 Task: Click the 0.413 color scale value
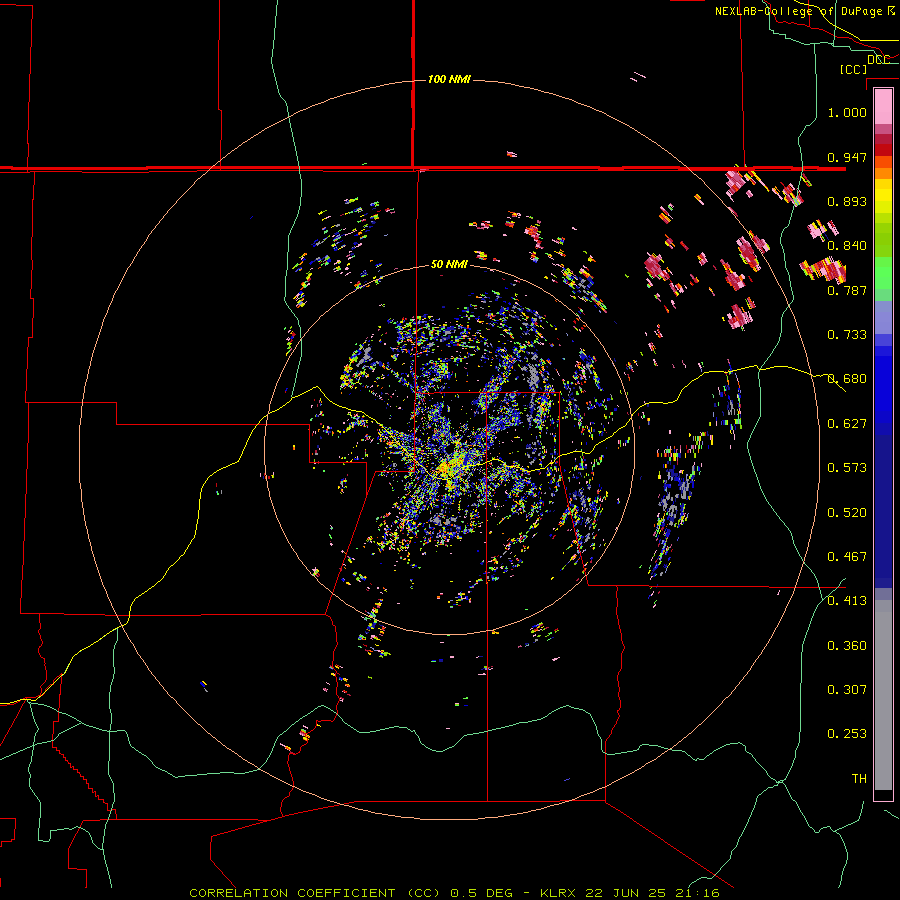click(x=847, y=601)
